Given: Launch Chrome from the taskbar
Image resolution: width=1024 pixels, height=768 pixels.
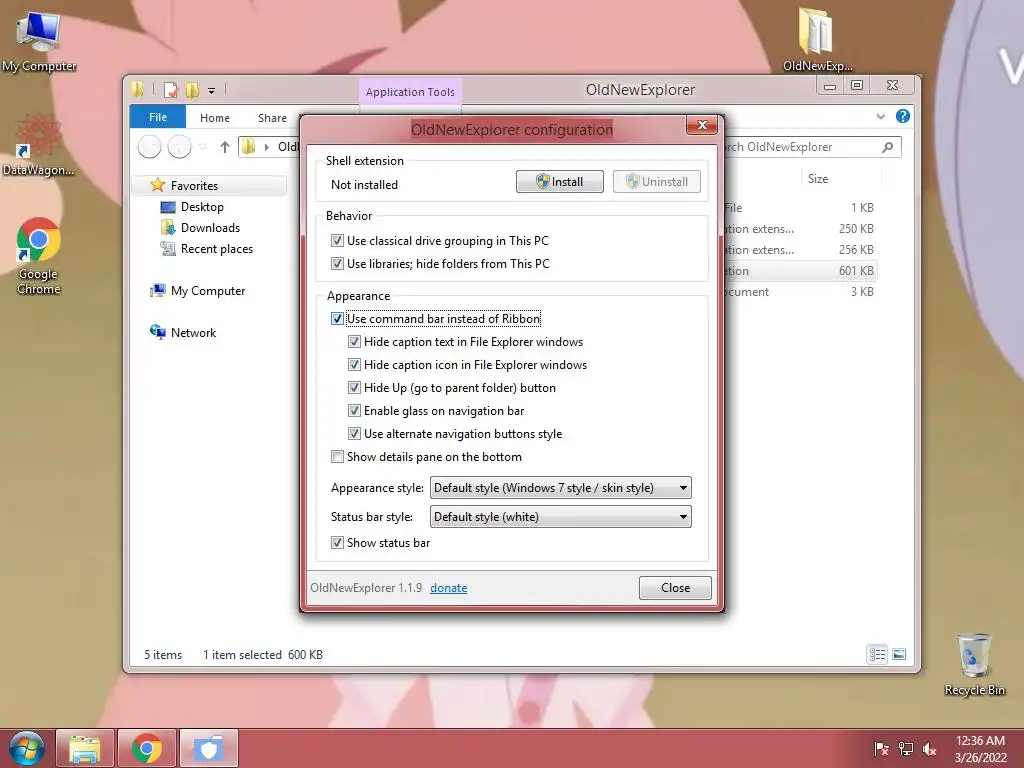Looking at the screenshot, I should (x=147, y=748).
